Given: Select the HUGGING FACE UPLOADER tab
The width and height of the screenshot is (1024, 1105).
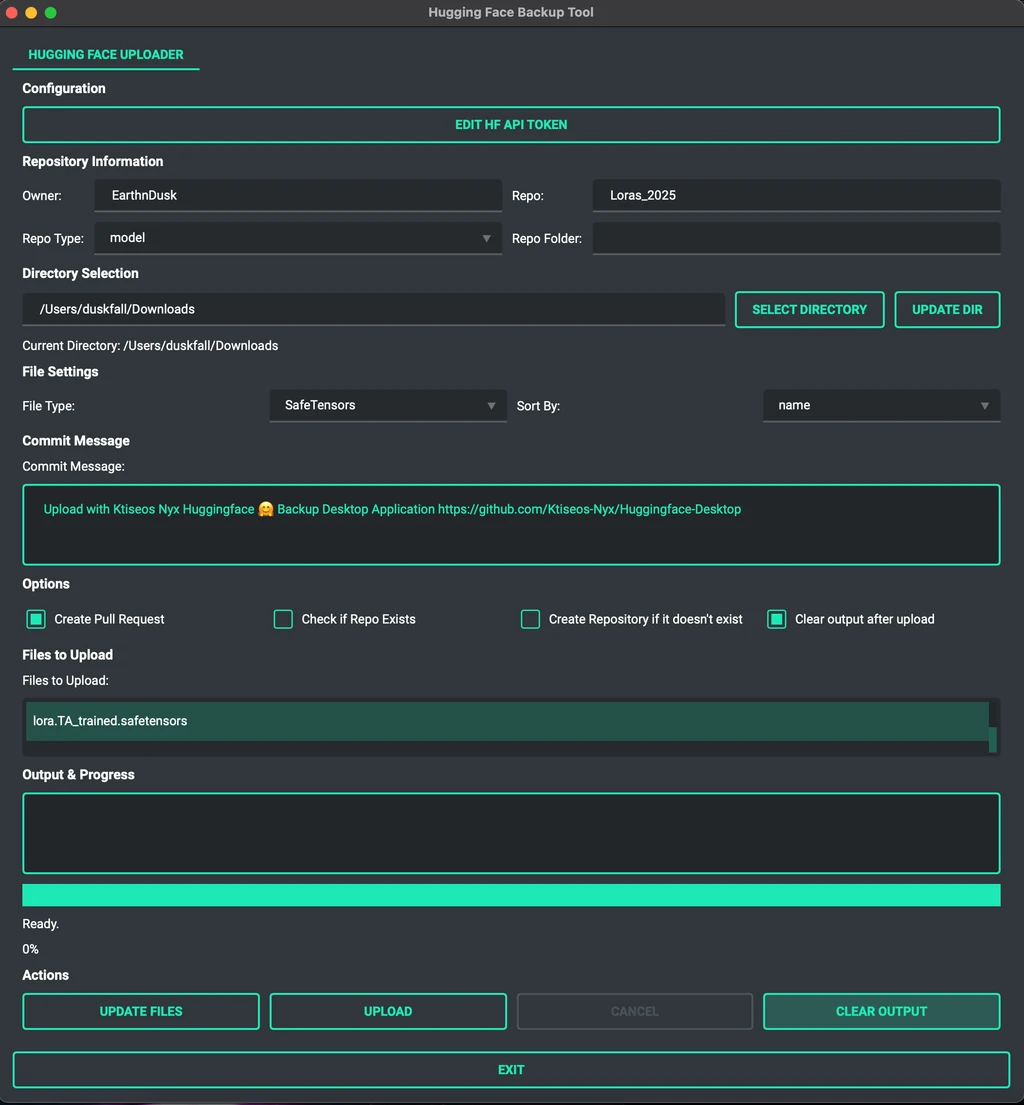Looking at the screenshot, I should pyautogui.click(x=105, y=55).
